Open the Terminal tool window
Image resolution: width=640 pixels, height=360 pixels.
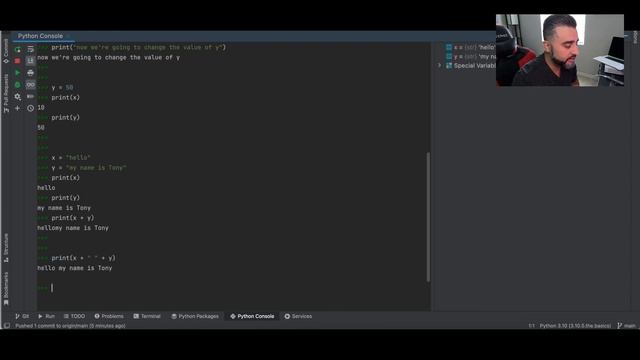point(147,316)
